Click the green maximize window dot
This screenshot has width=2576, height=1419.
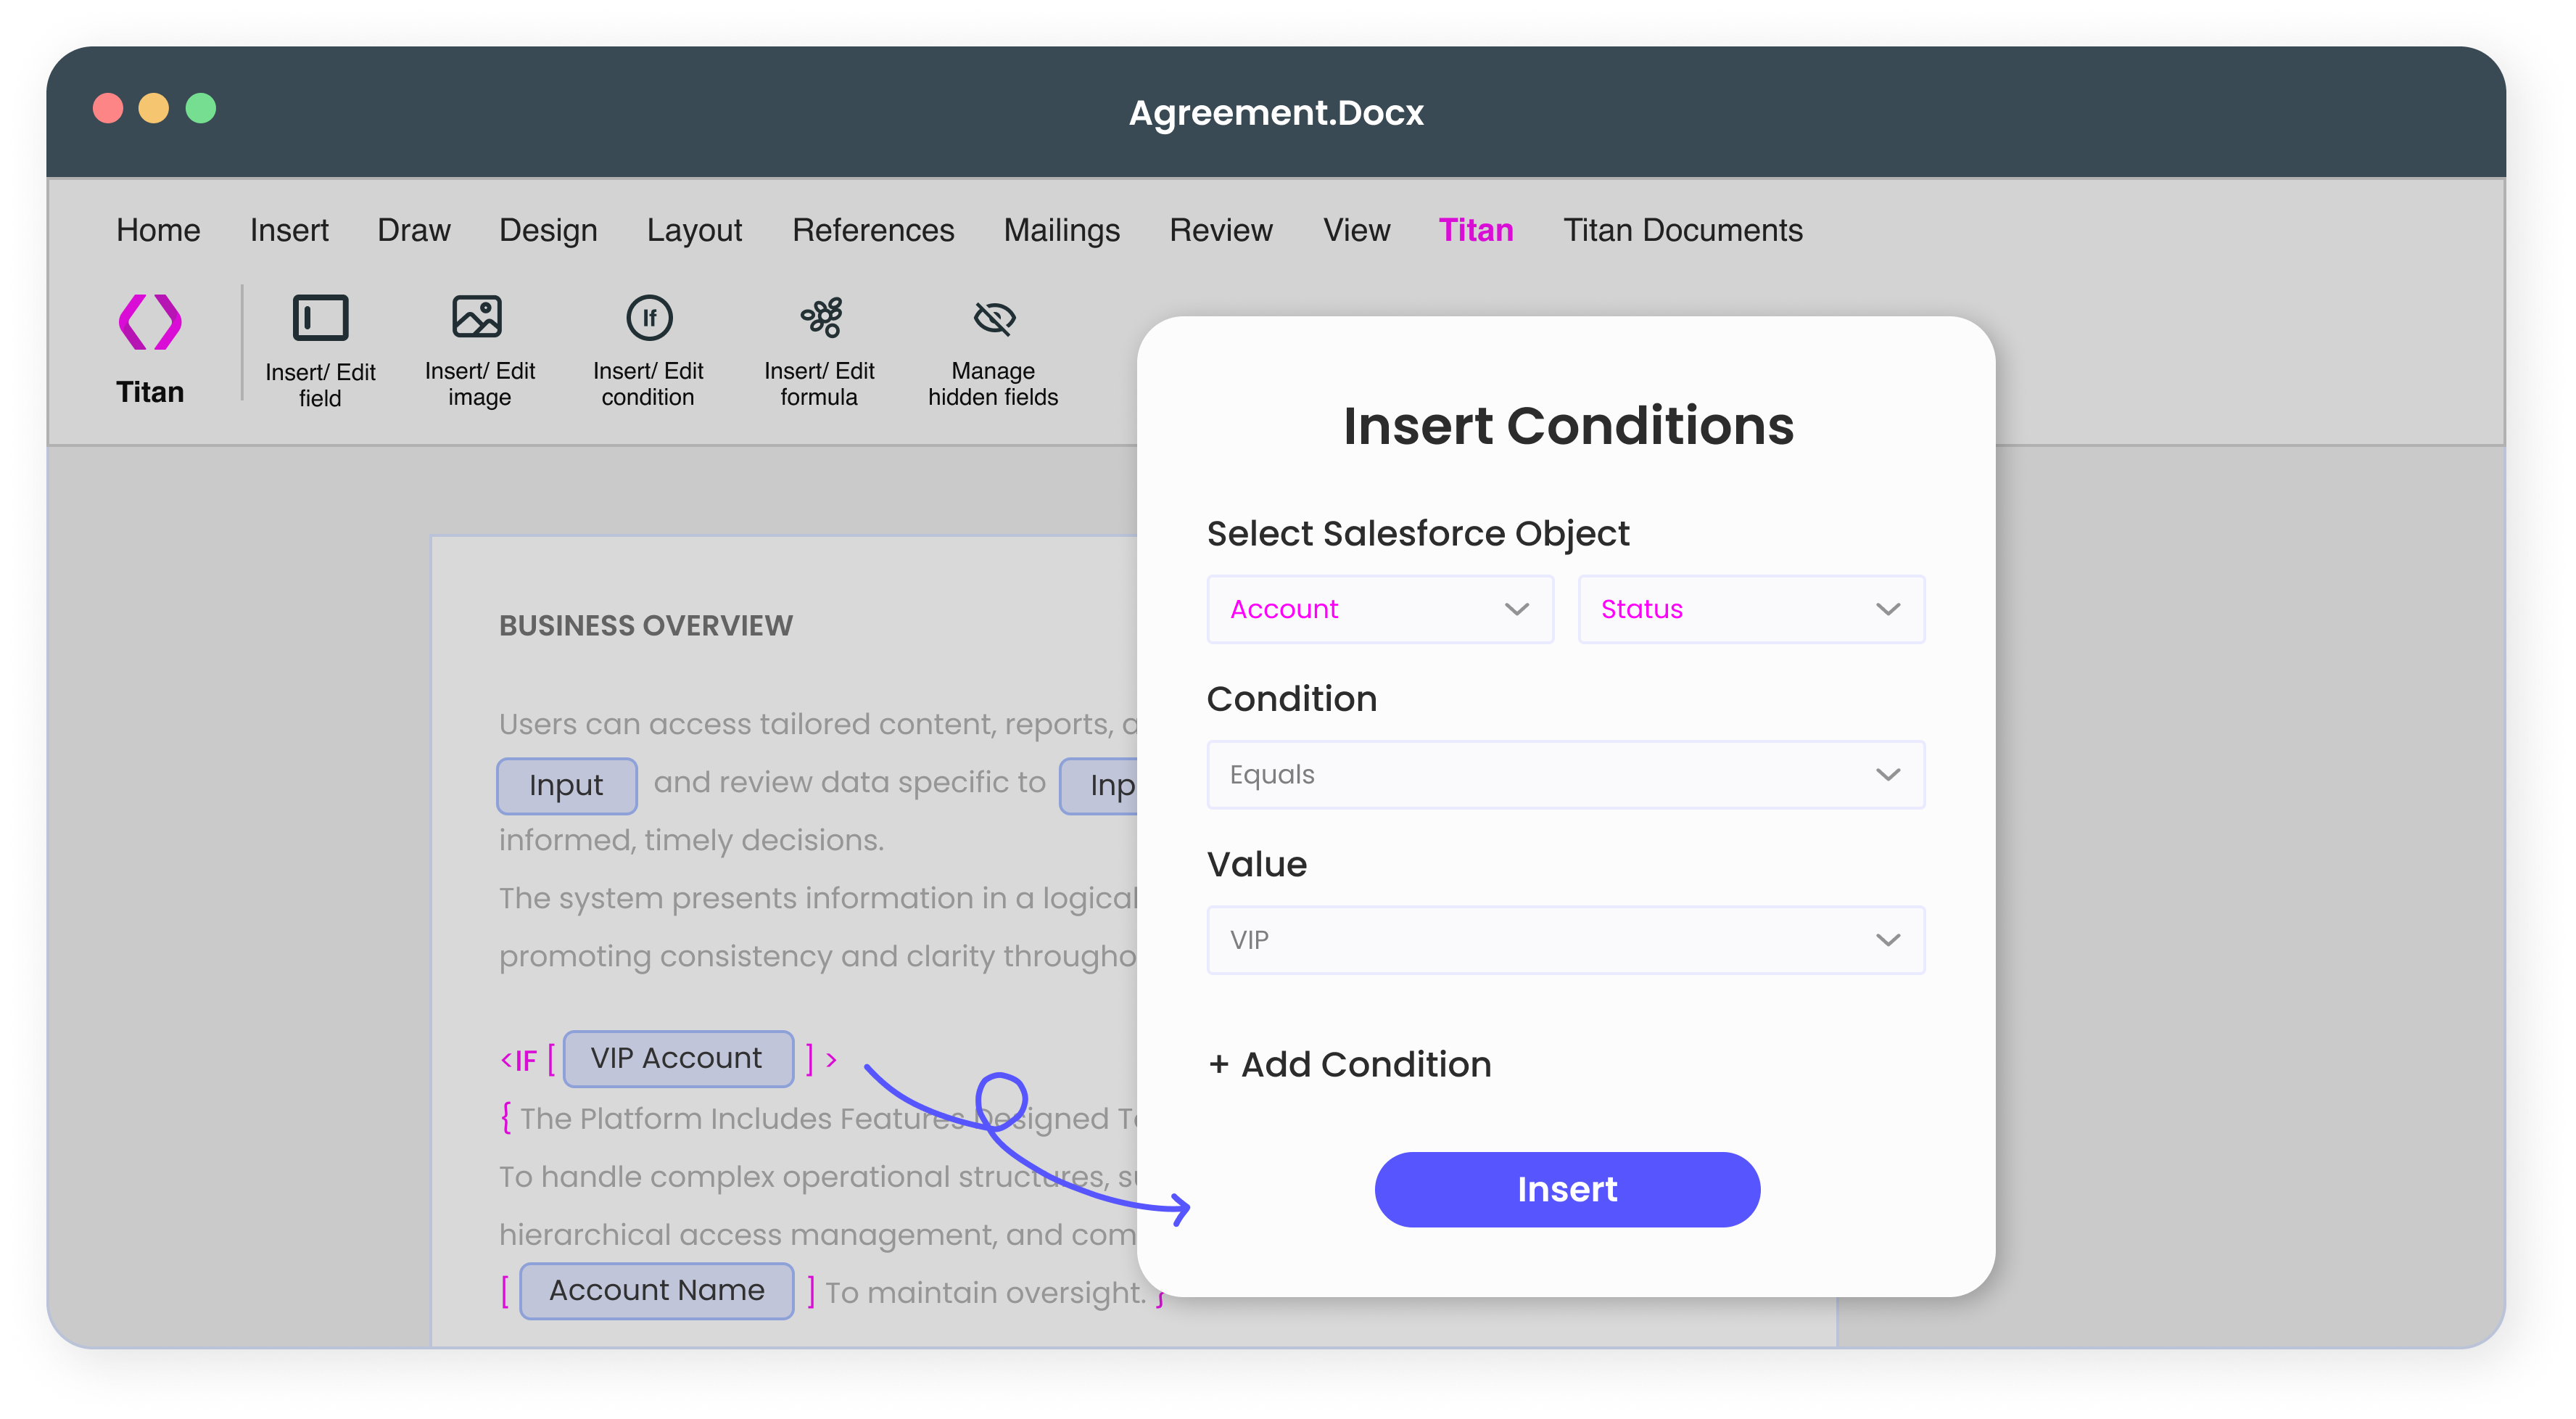(x=201, y=108)
